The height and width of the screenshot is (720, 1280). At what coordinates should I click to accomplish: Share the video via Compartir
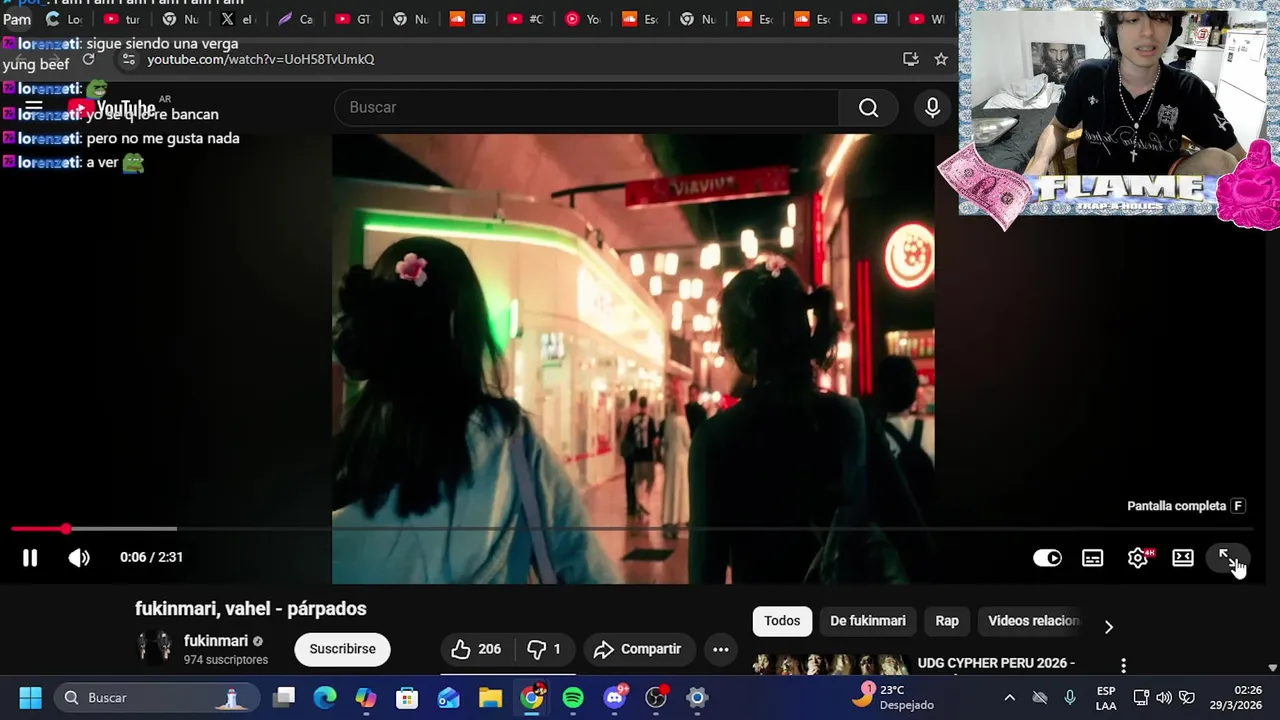pyautogui.click(x=638, y=649)
